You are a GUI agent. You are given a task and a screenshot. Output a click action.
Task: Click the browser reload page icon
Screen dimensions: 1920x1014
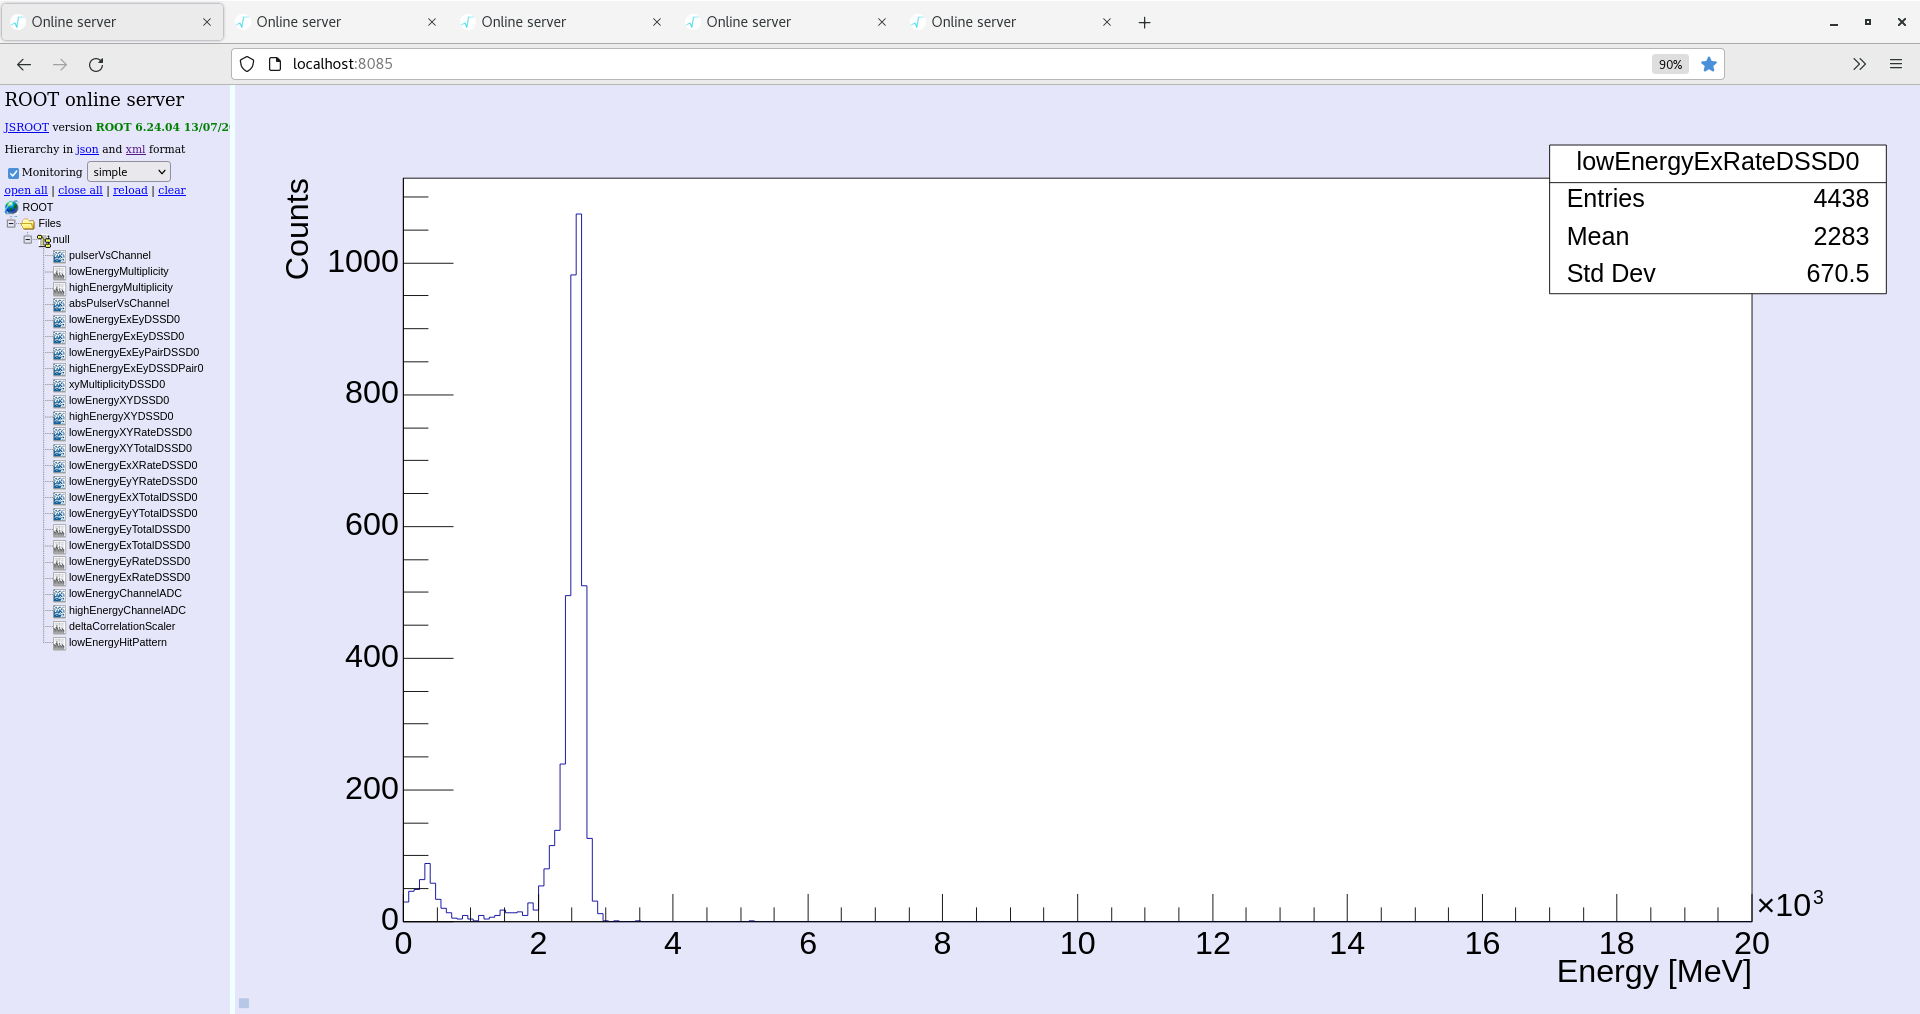(x=96, y=65)
